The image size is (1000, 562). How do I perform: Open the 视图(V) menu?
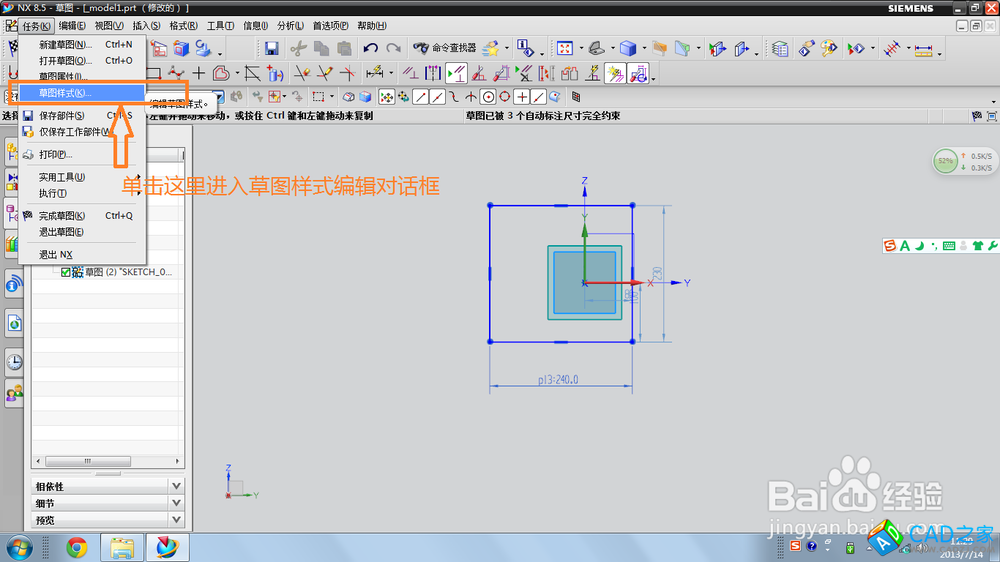click(x=109, y=26)
